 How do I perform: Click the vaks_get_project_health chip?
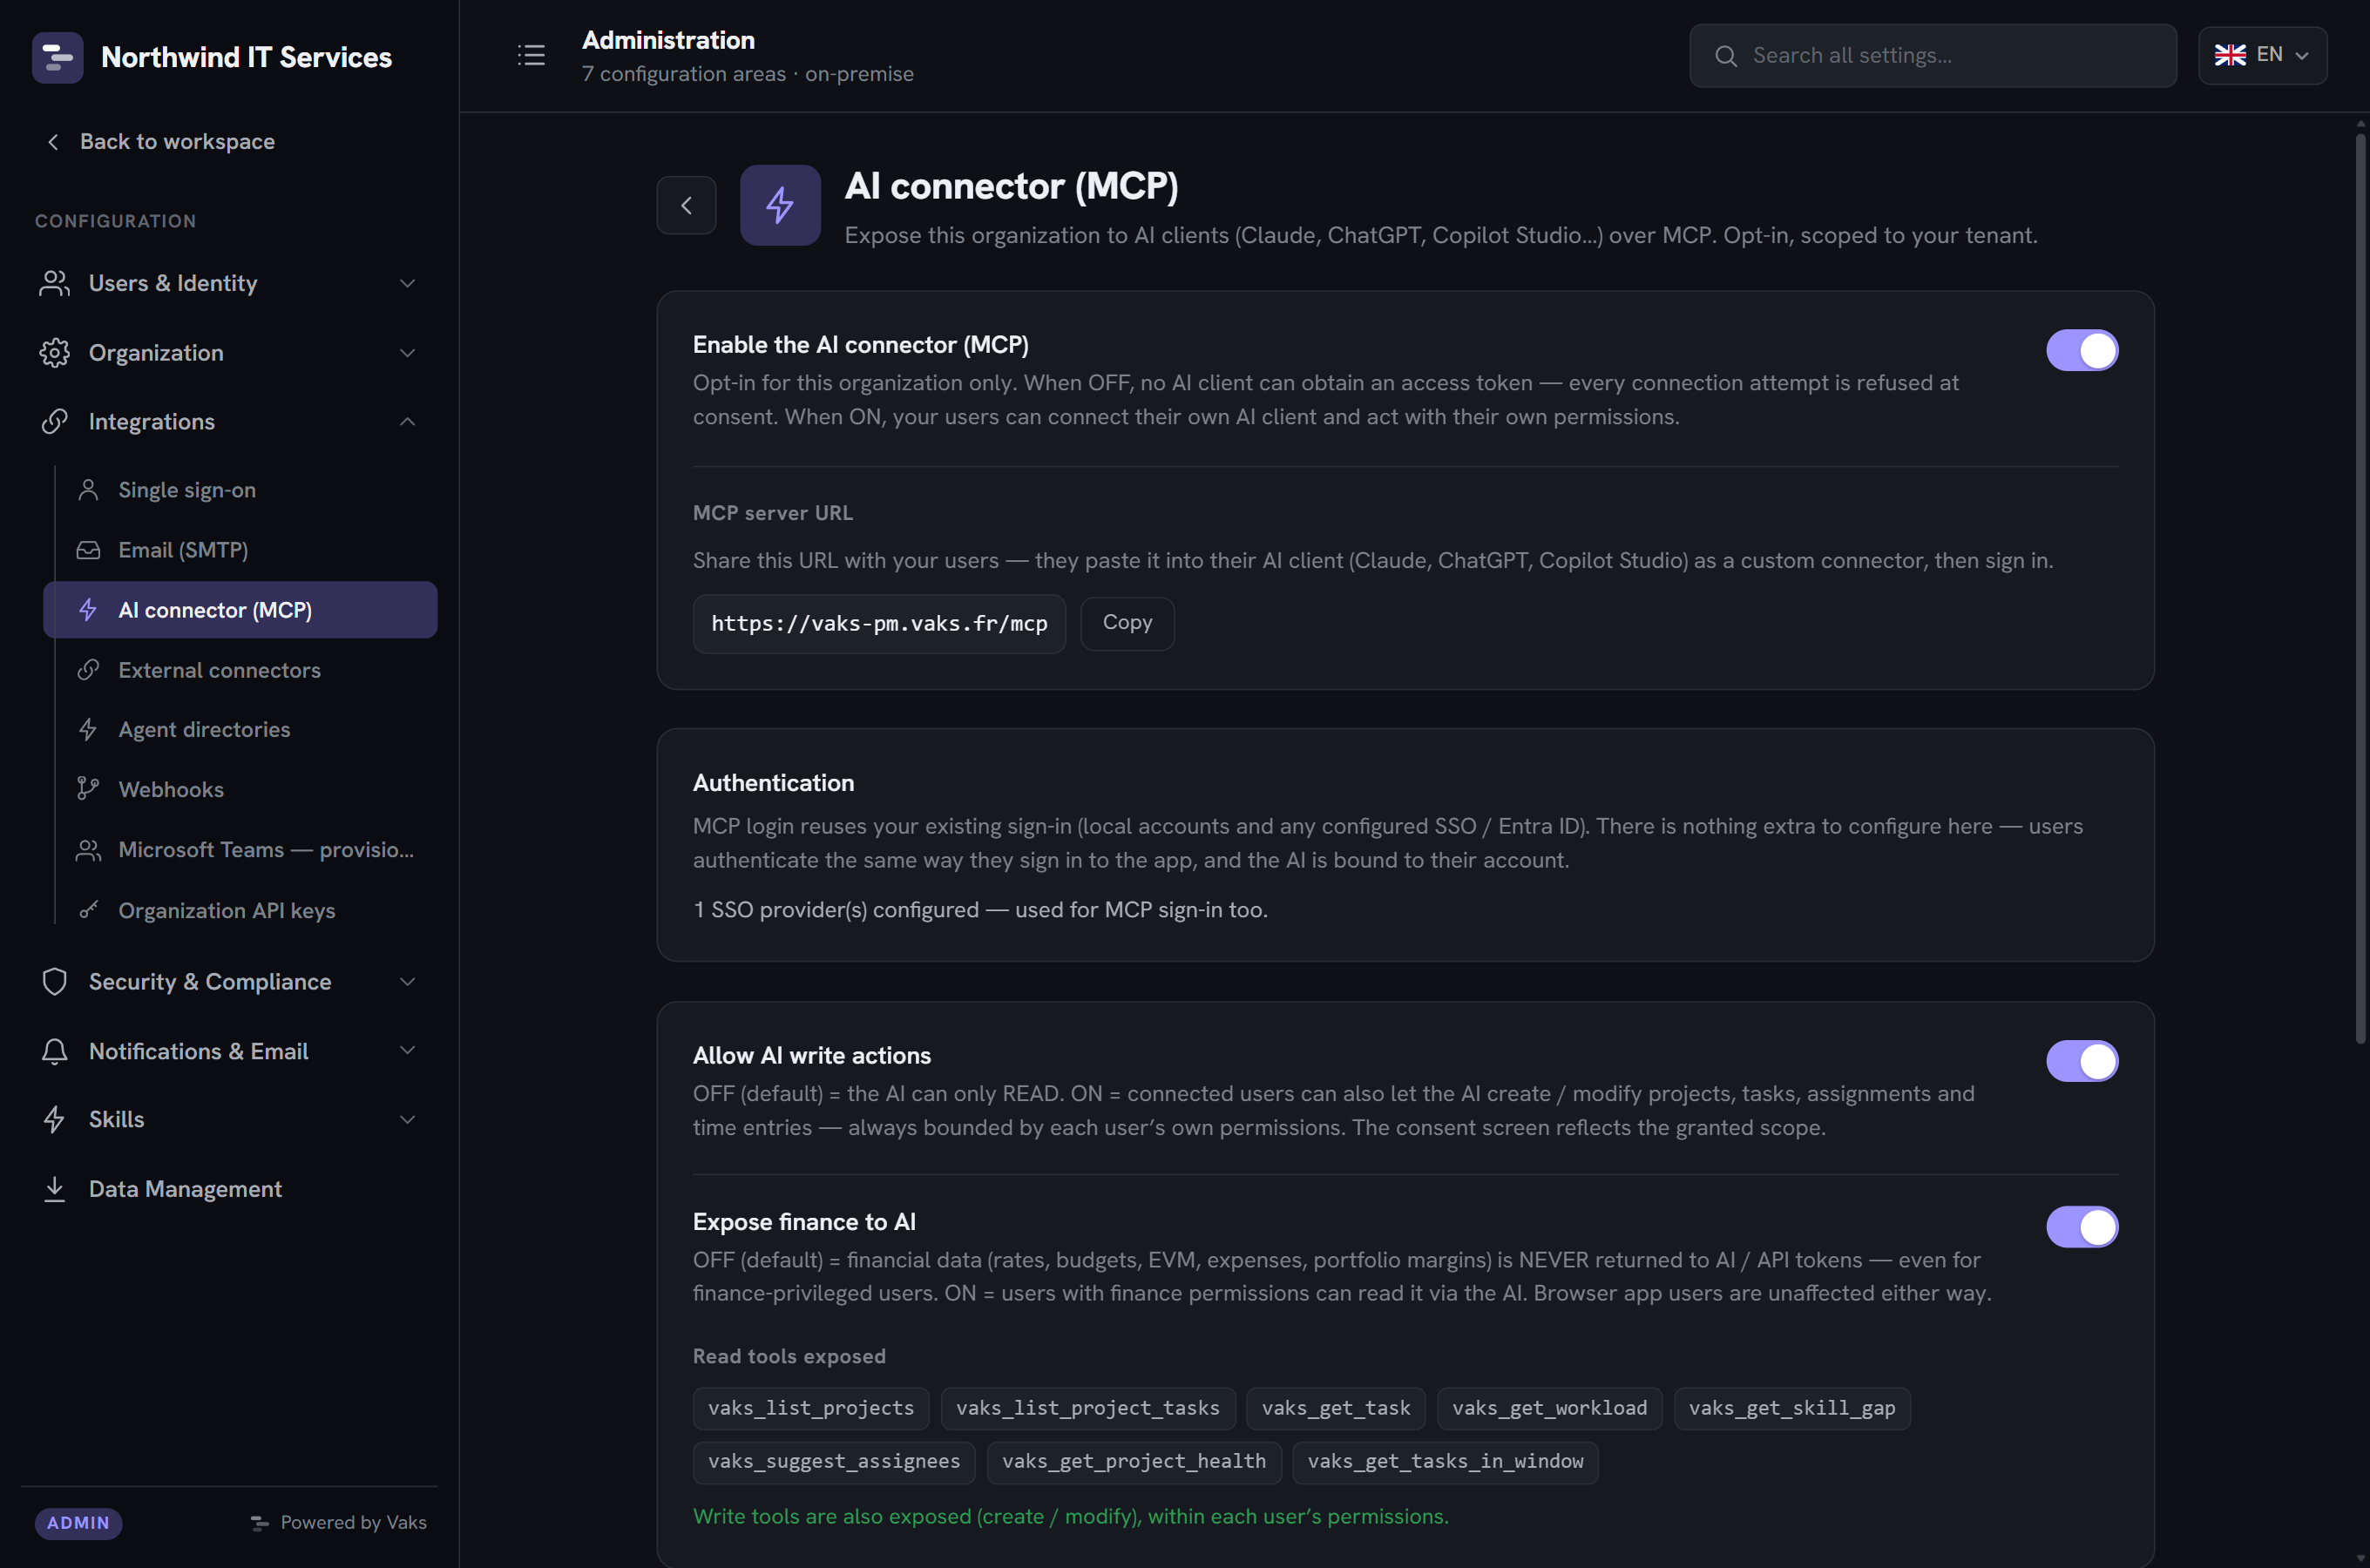point(1134,1462)
